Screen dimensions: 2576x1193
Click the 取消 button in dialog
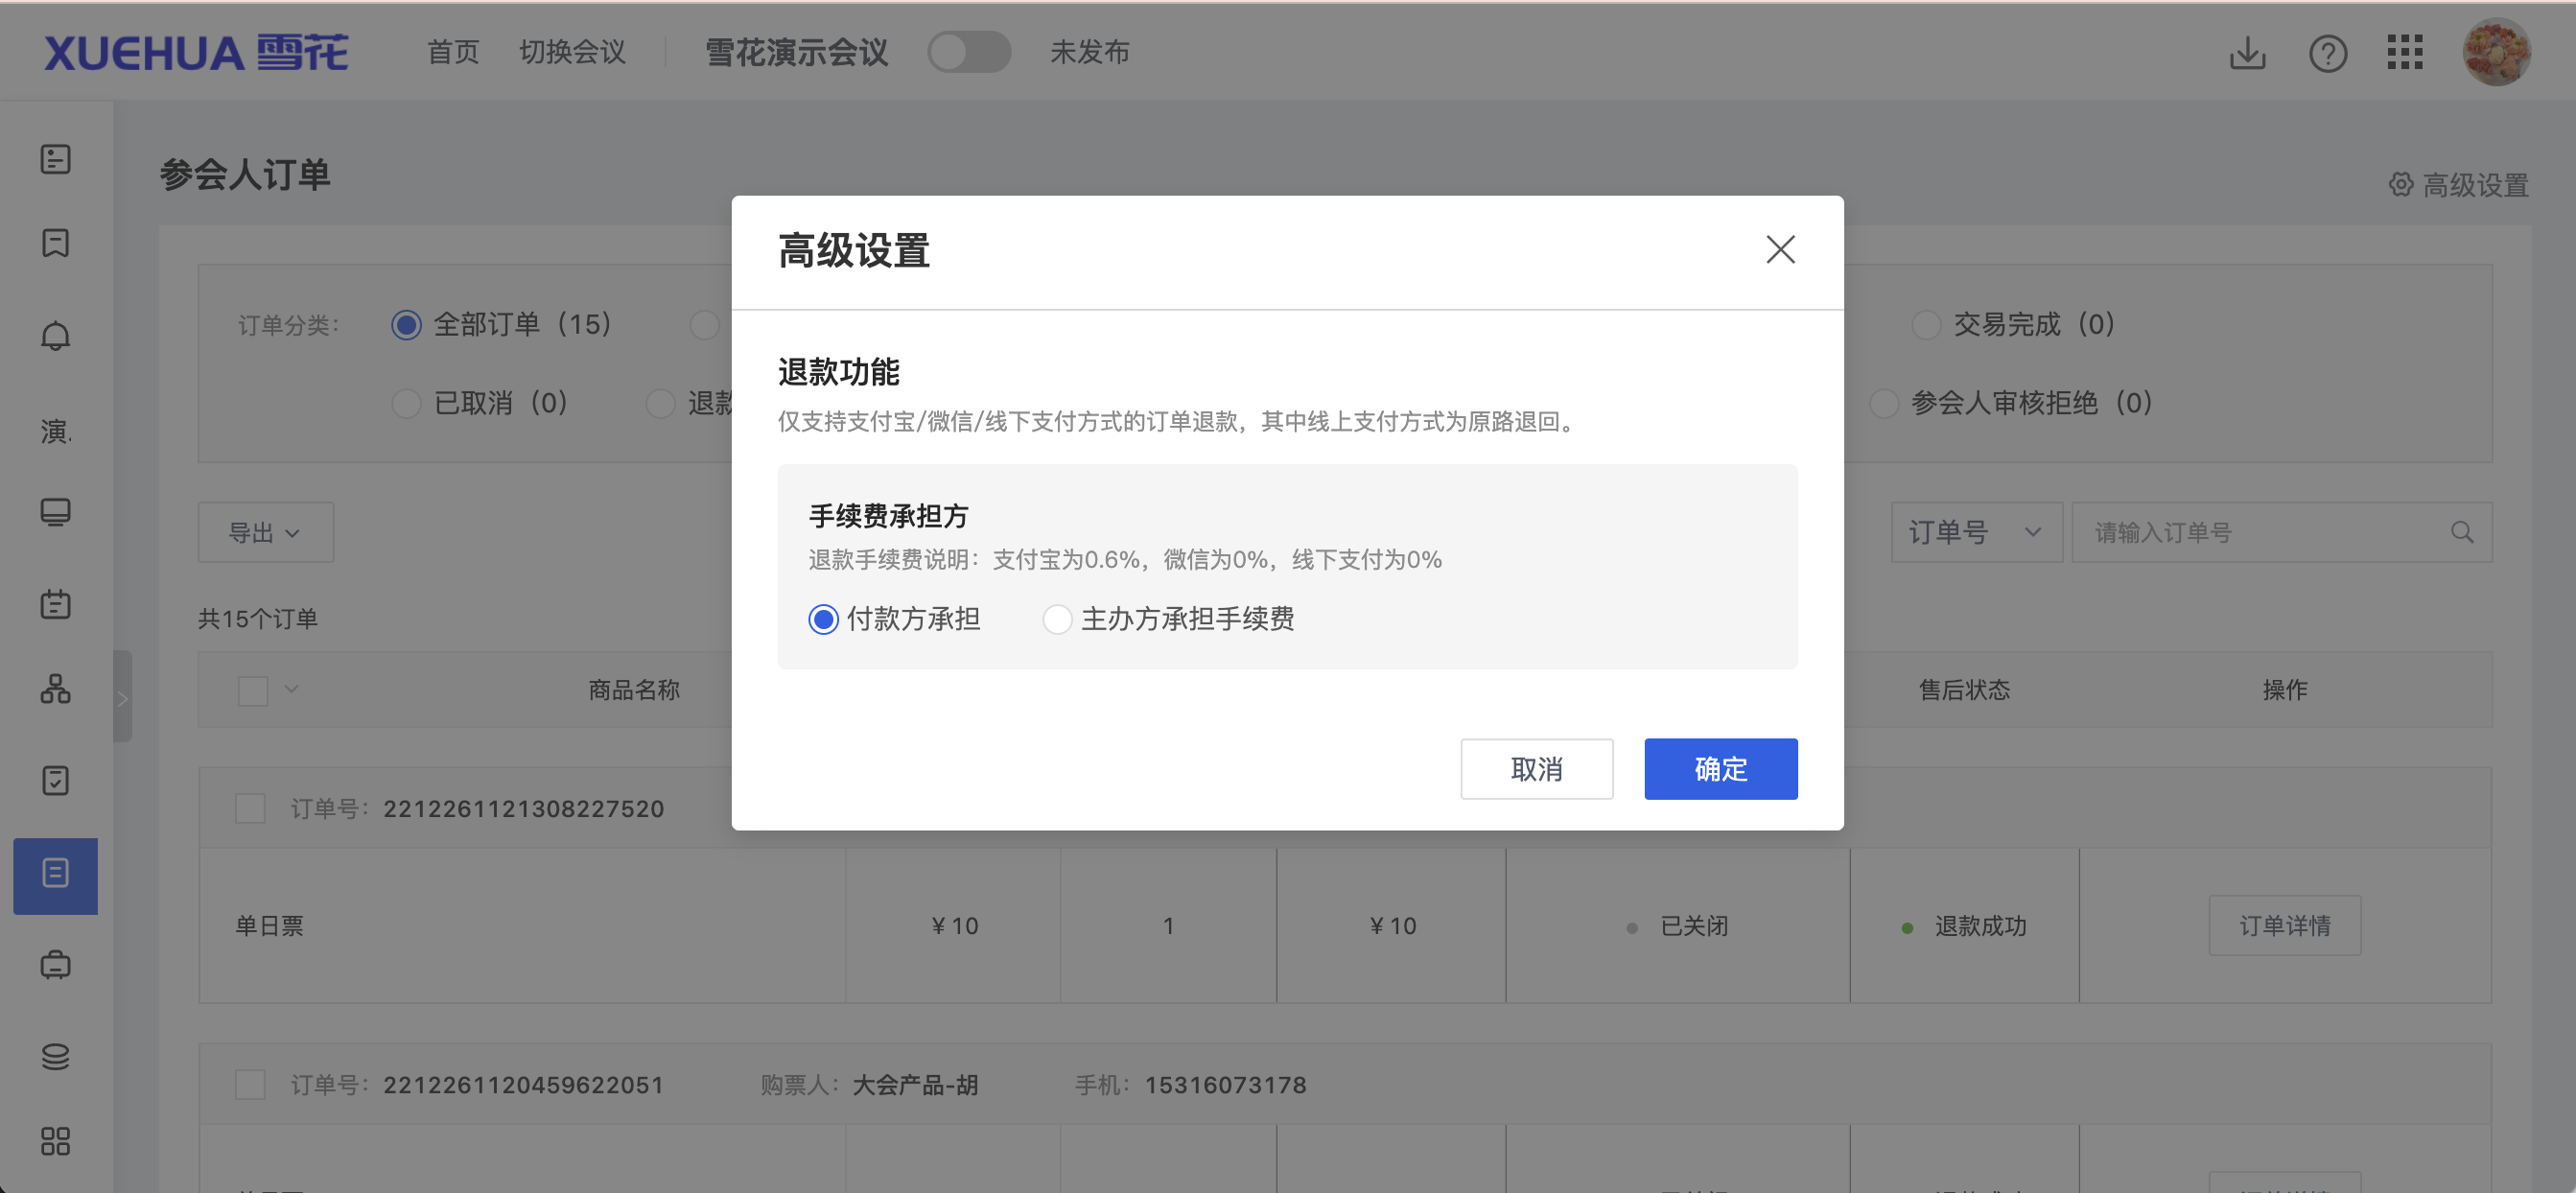[x=1536, y=769]
